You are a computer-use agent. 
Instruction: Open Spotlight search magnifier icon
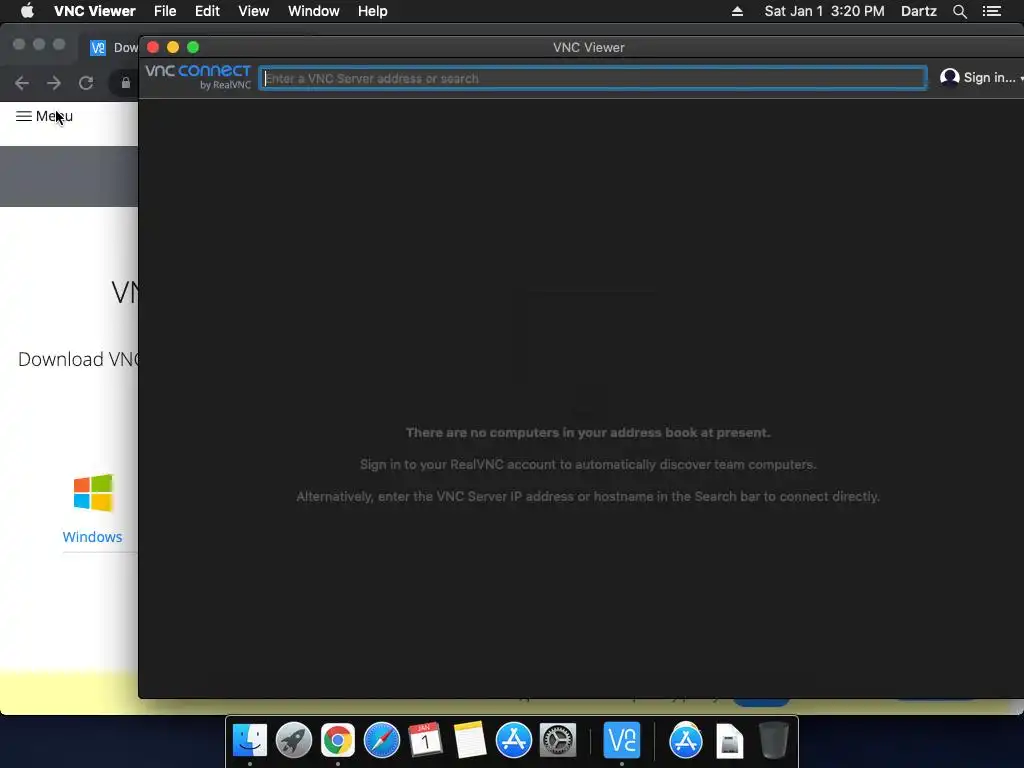pos(959,11)
